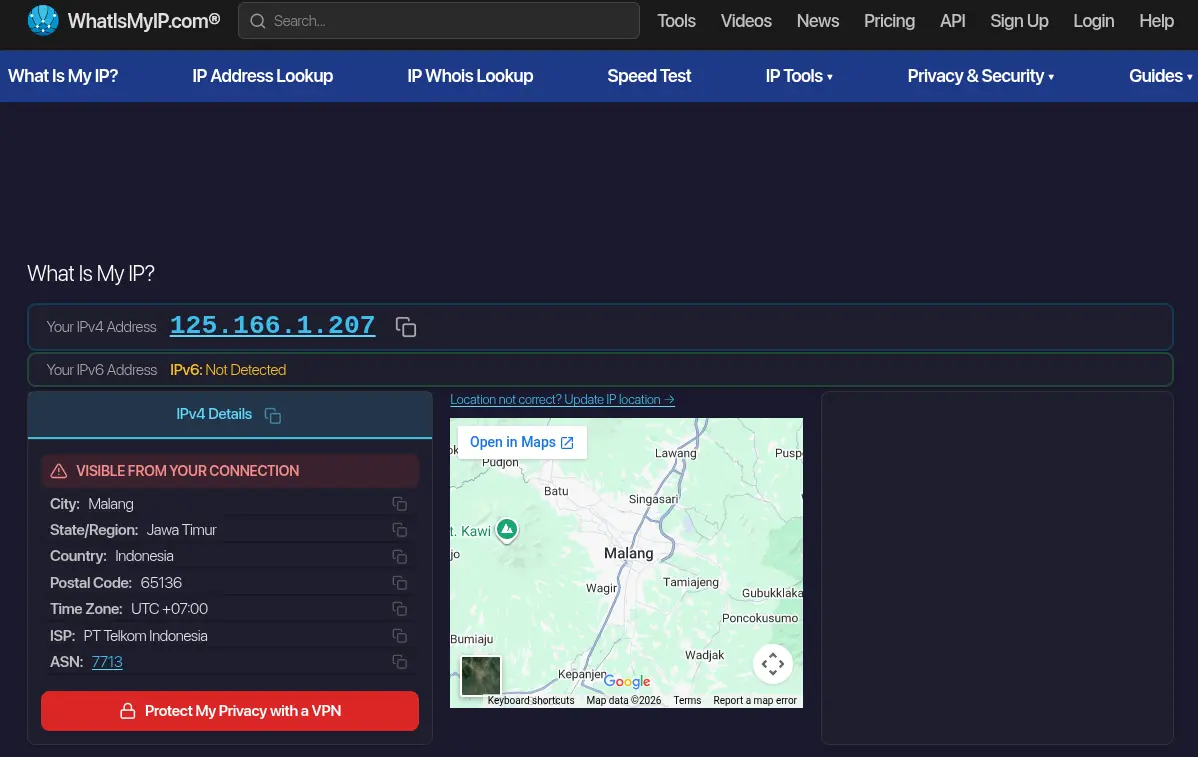Copy the State/Region value Jawa Timur
The image size is (1198, 757).
tap(400, 530)
